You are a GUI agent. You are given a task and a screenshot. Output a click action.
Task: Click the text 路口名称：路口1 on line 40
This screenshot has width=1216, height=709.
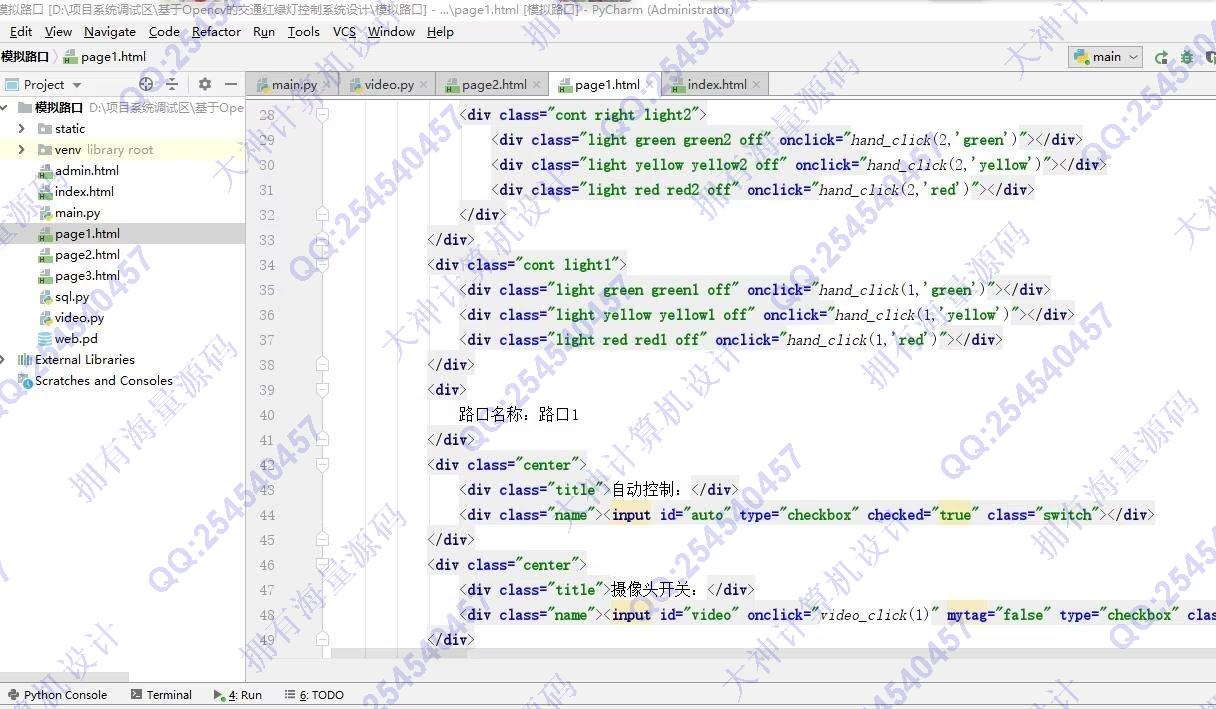[519, 415]
